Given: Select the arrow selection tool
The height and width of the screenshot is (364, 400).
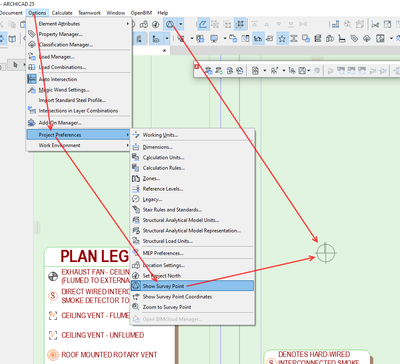Looking at the screenshot, I should click(15, 65).
